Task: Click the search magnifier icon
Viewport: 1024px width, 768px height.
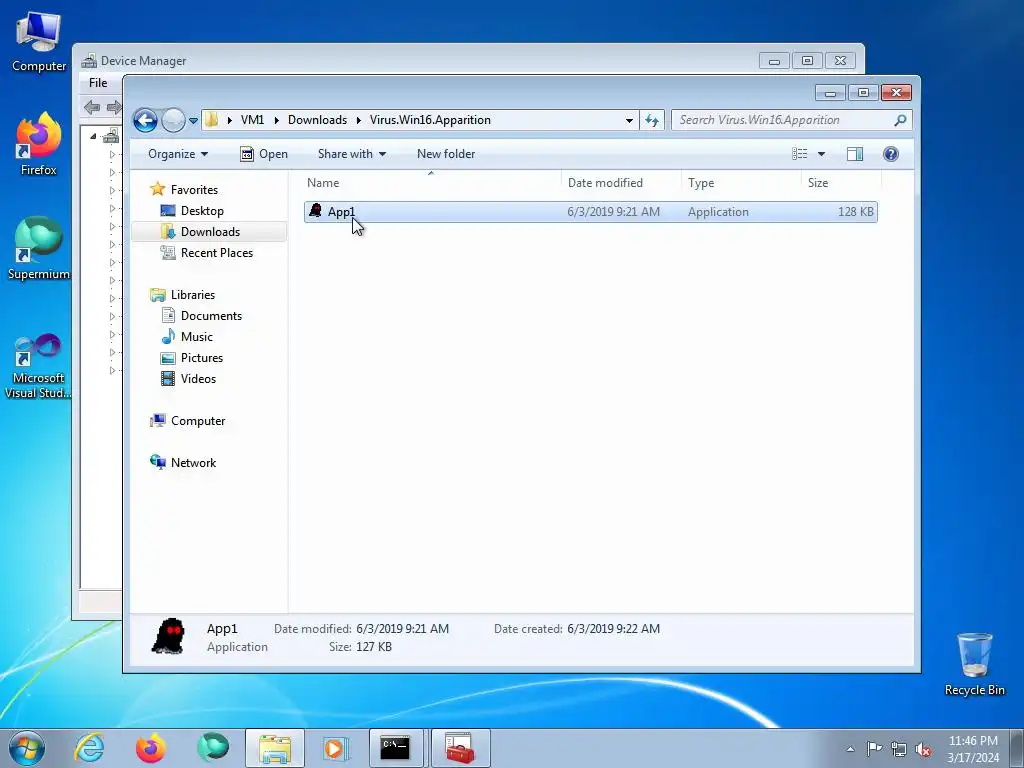Action: (x=900, y=120)
